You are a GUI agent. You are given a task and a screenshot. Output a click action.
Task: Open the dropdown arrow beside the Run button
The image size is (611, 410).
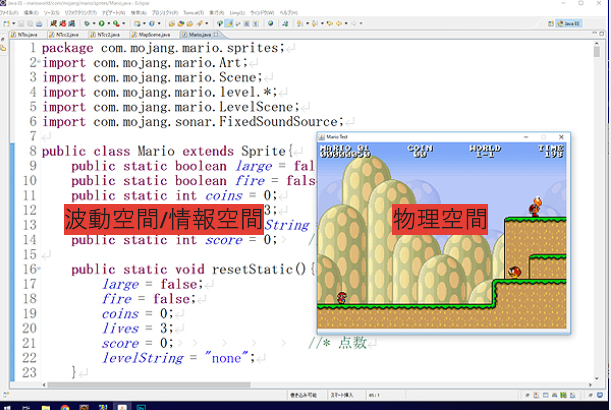(x=110, y=22)
